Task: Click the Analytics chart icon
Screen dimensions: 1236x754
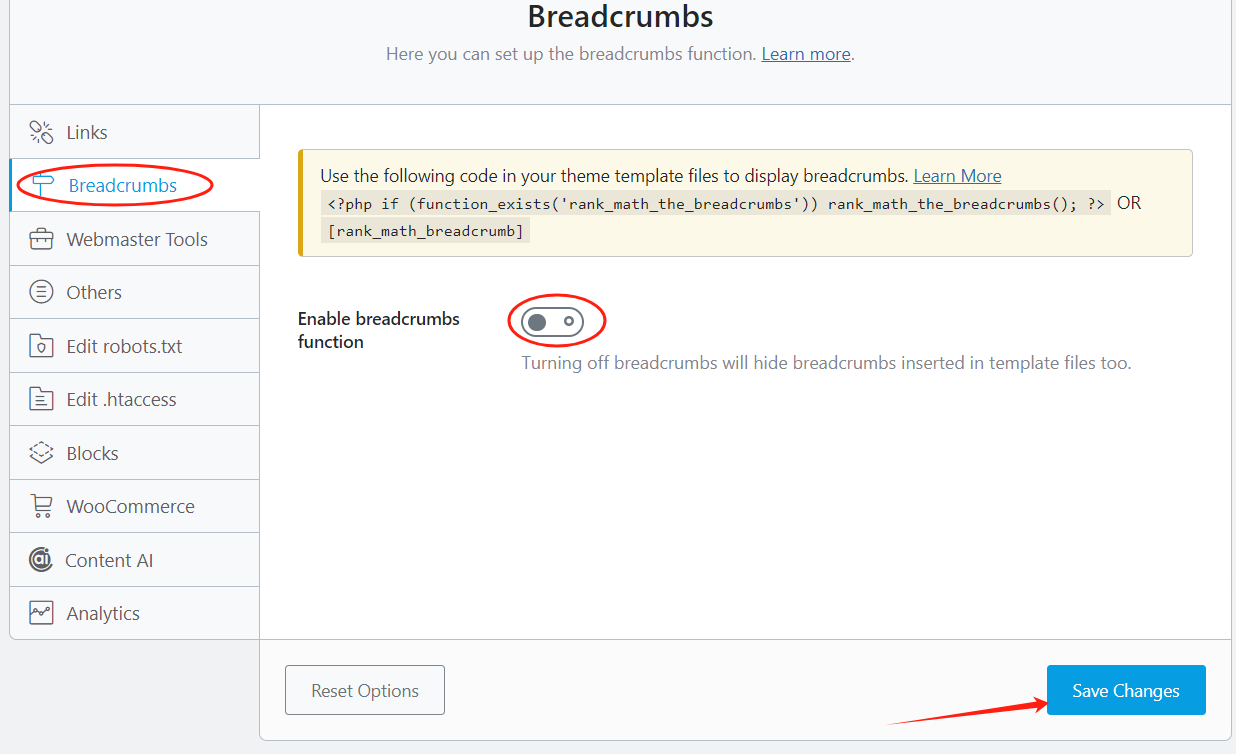Action: 41,613
